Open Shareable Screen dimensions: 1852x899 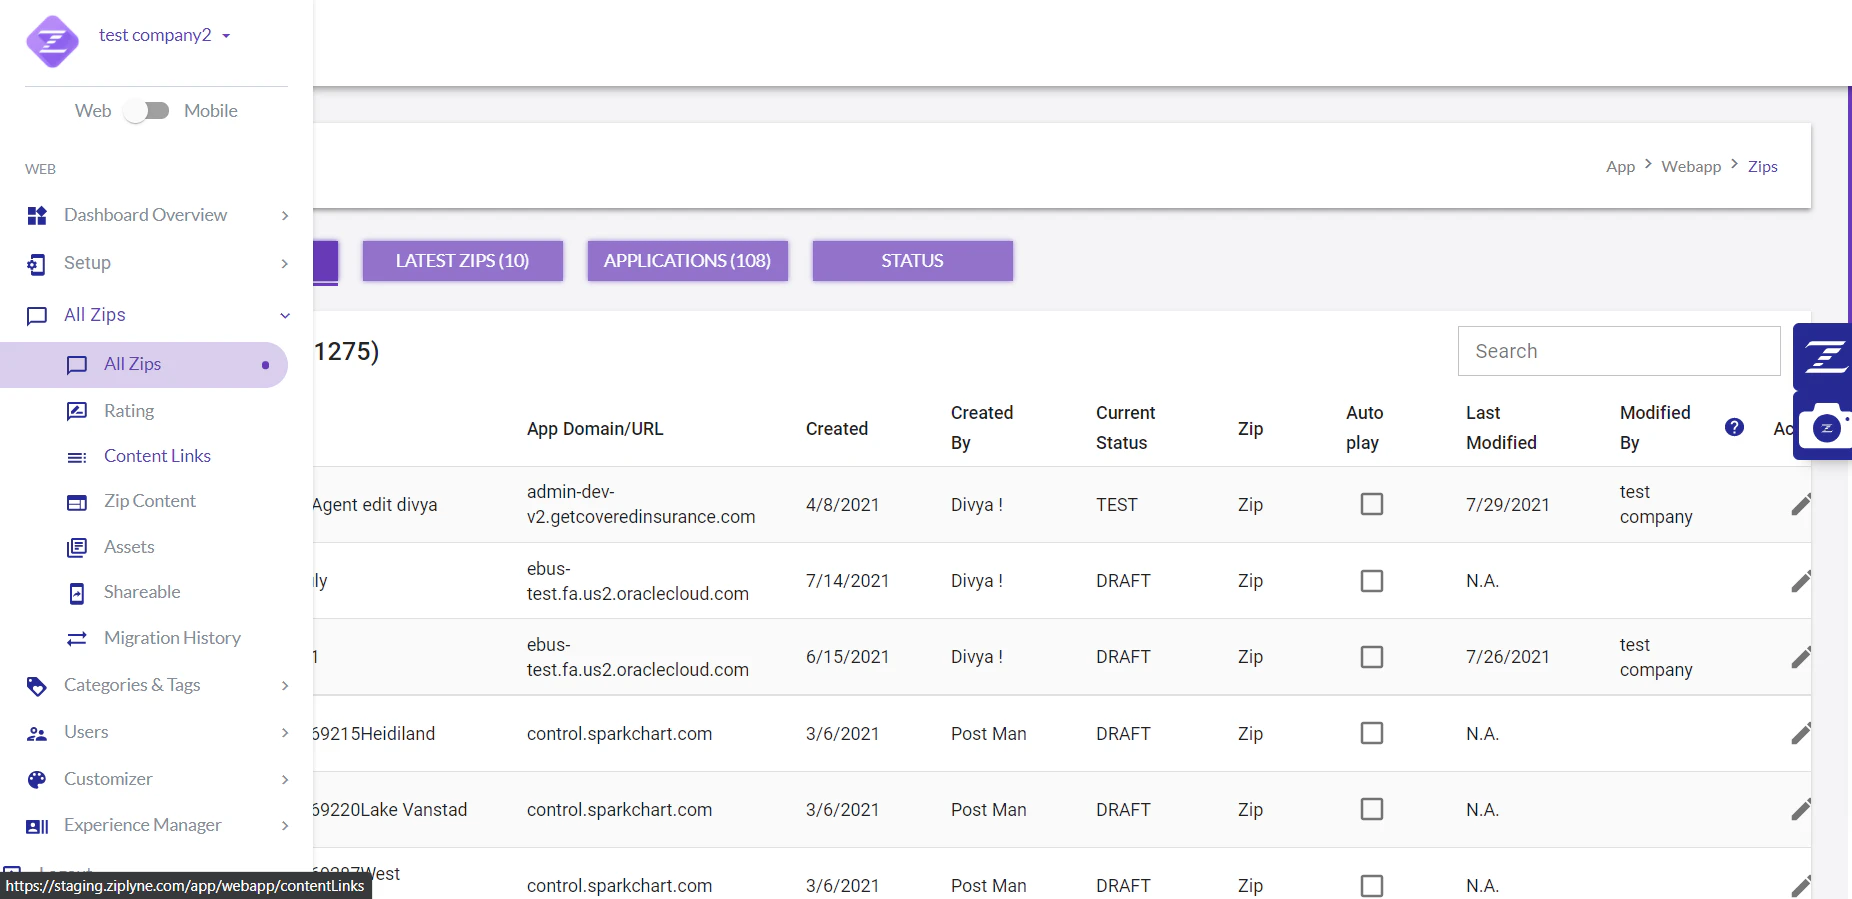click(x=142, y=592)
